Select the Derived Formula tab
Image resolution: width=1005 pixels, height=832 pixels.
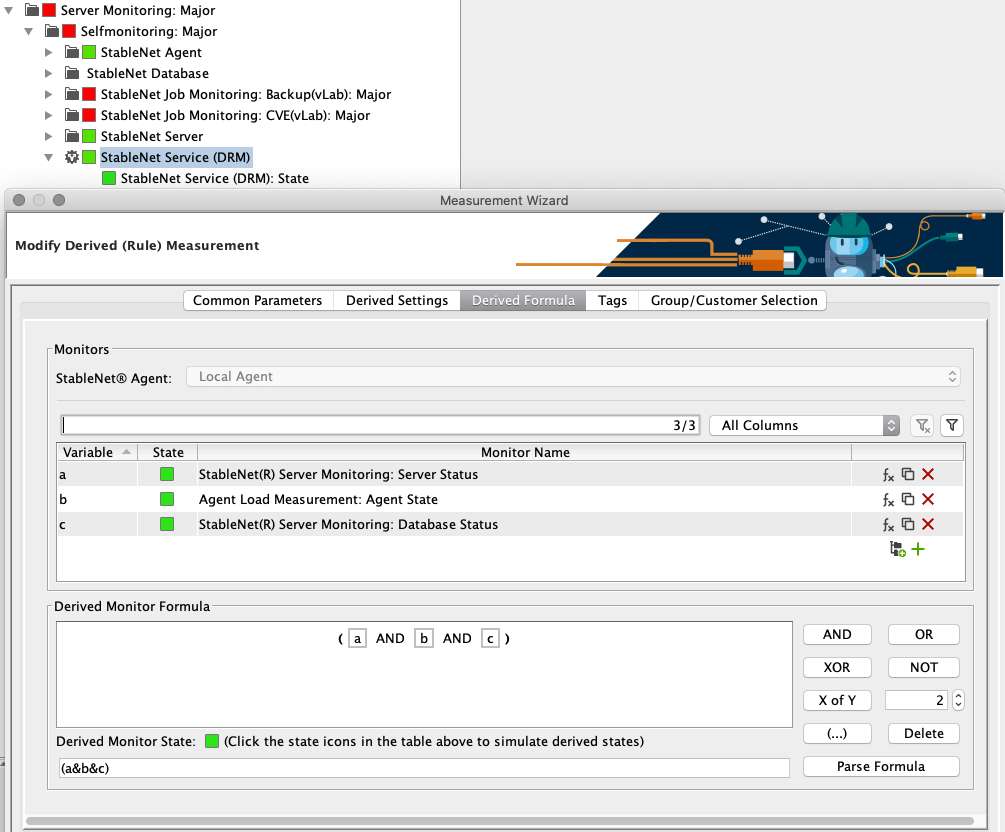point(523,301)
